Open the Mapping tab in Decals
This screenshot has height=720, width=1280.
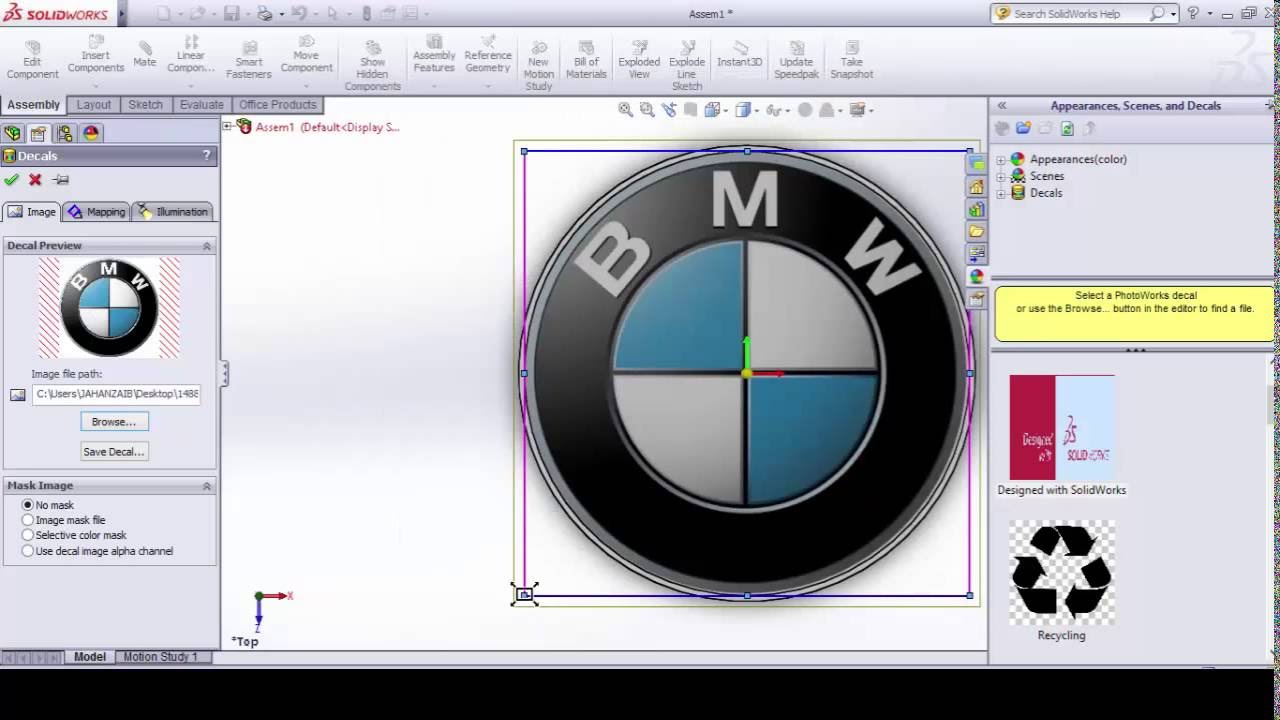point(96,211)
